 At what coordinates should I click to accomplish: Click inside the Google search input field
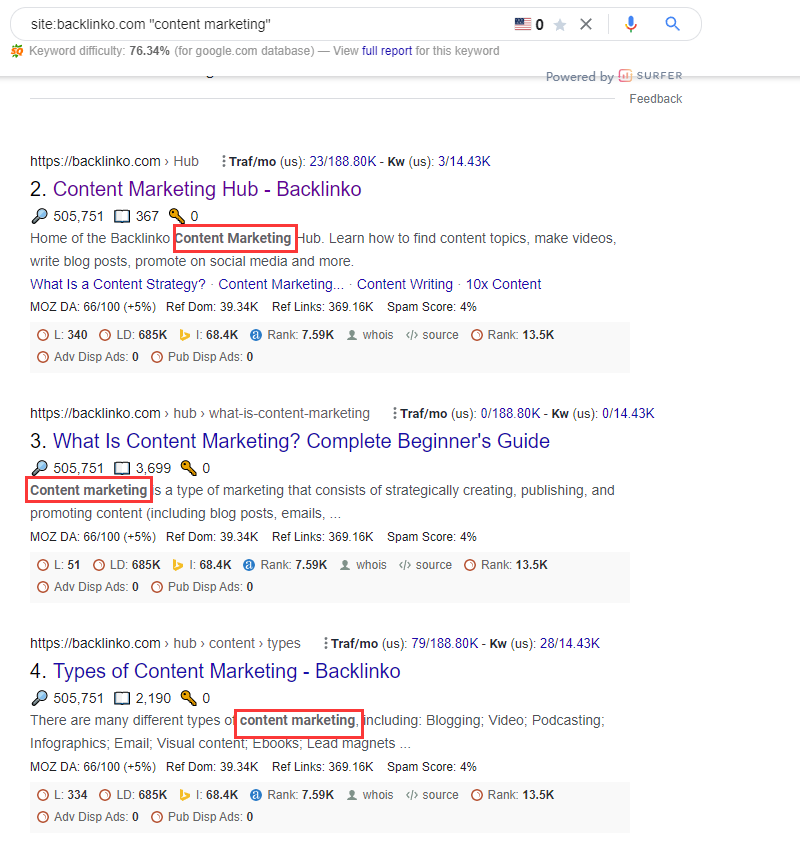click(250, 24)
